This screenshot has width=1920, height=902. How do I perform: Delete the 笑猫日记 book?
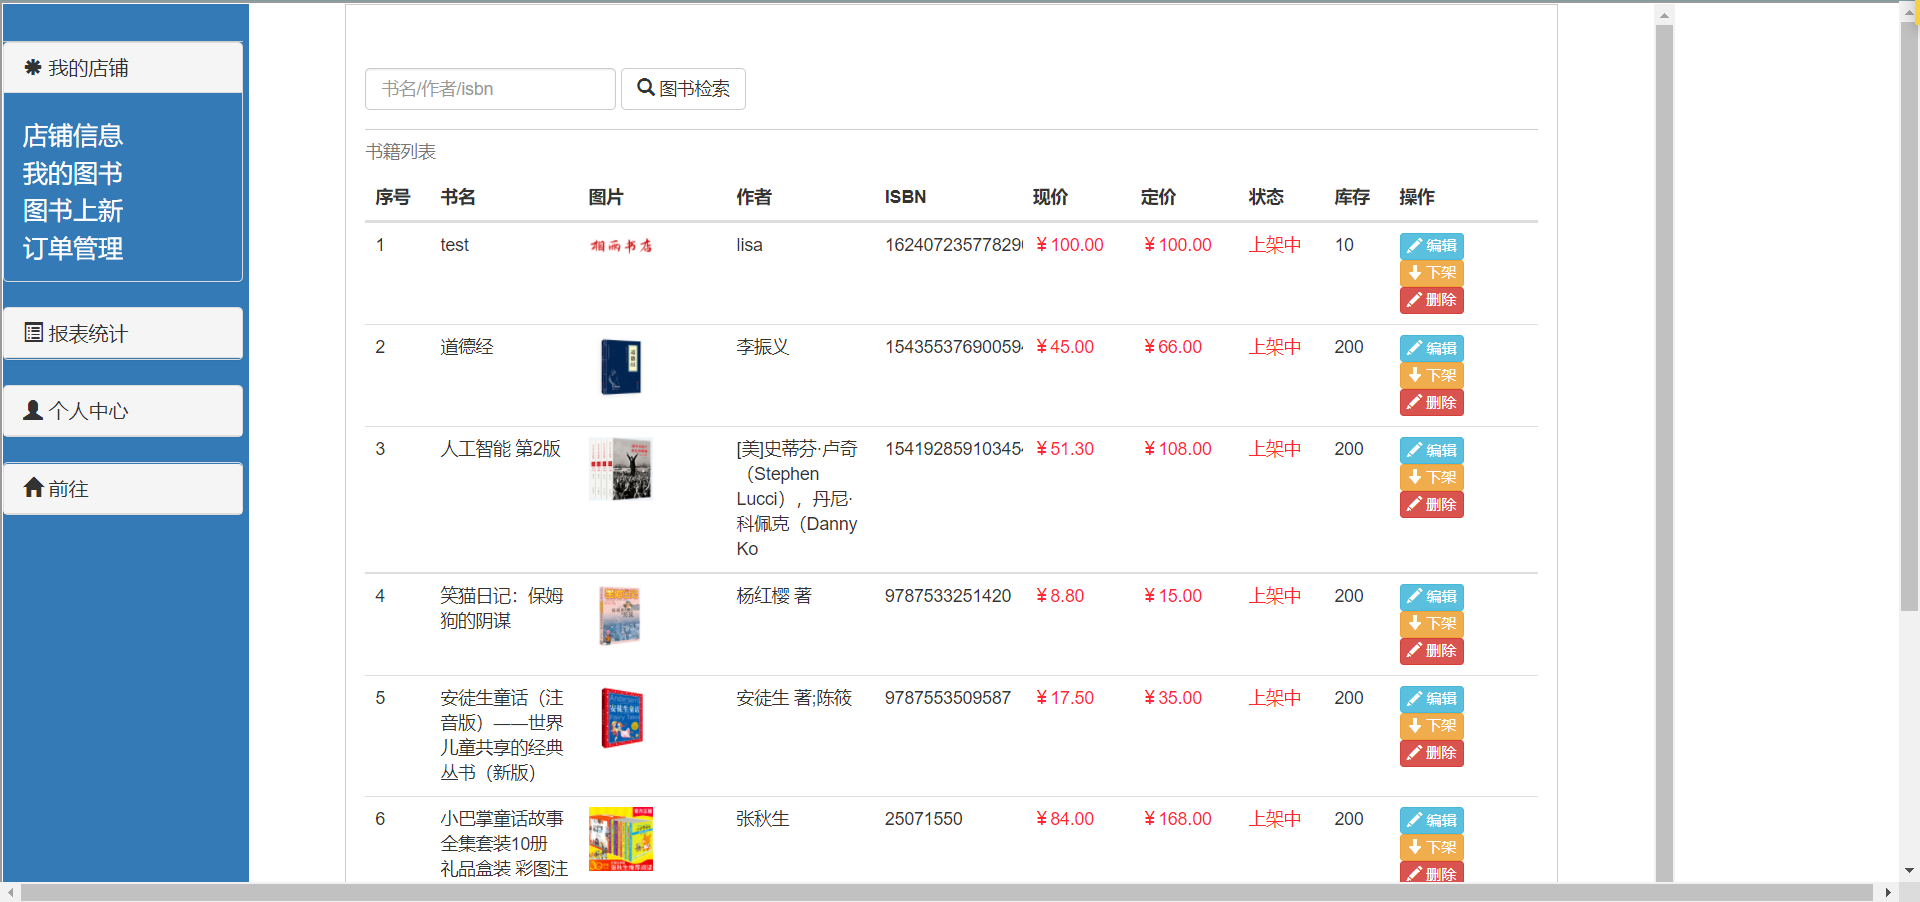[x=1431, y=651]
